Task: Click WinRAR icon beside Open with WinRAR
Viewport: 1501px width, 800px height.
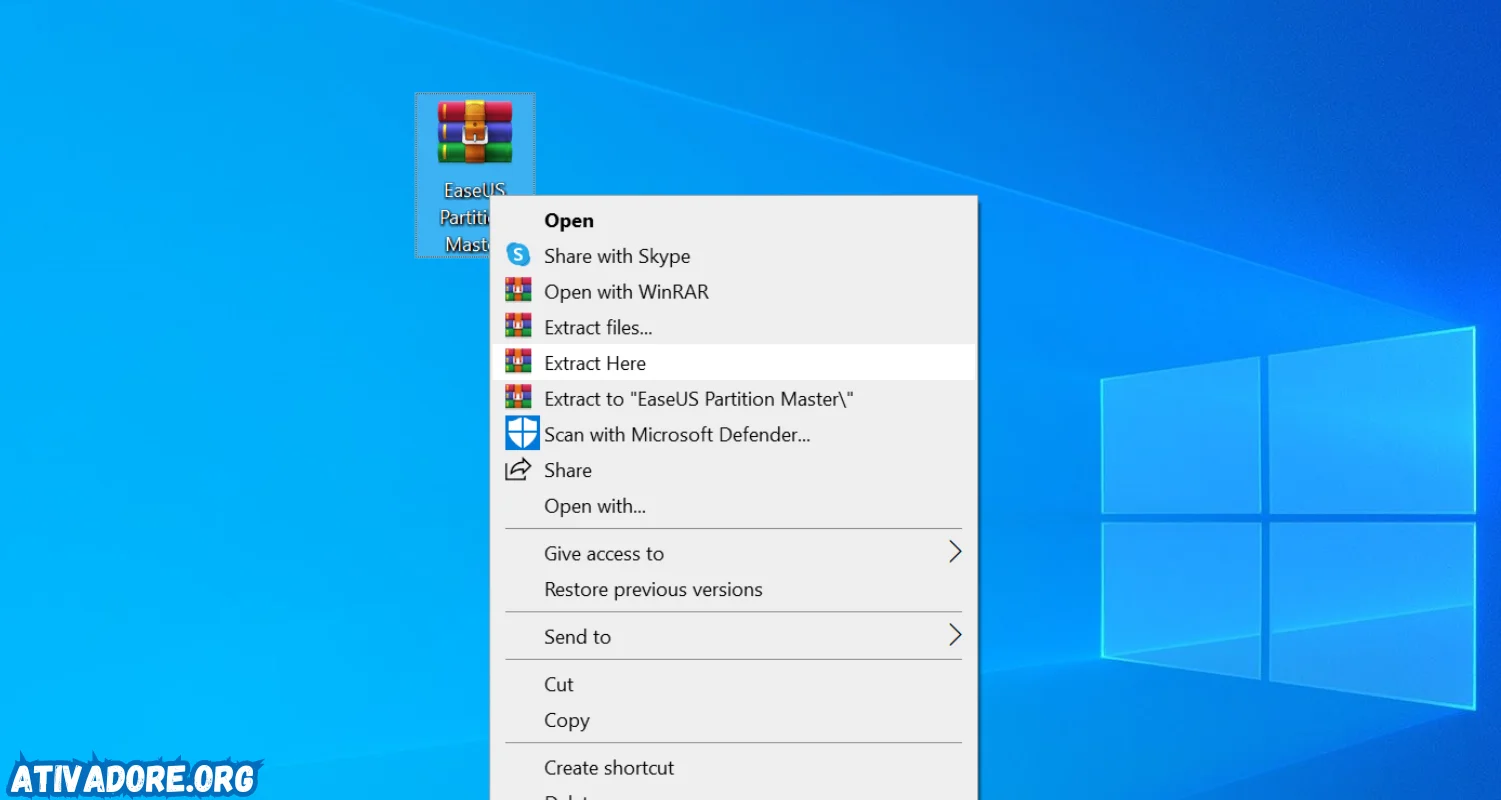Action: [x=518, y=291]
